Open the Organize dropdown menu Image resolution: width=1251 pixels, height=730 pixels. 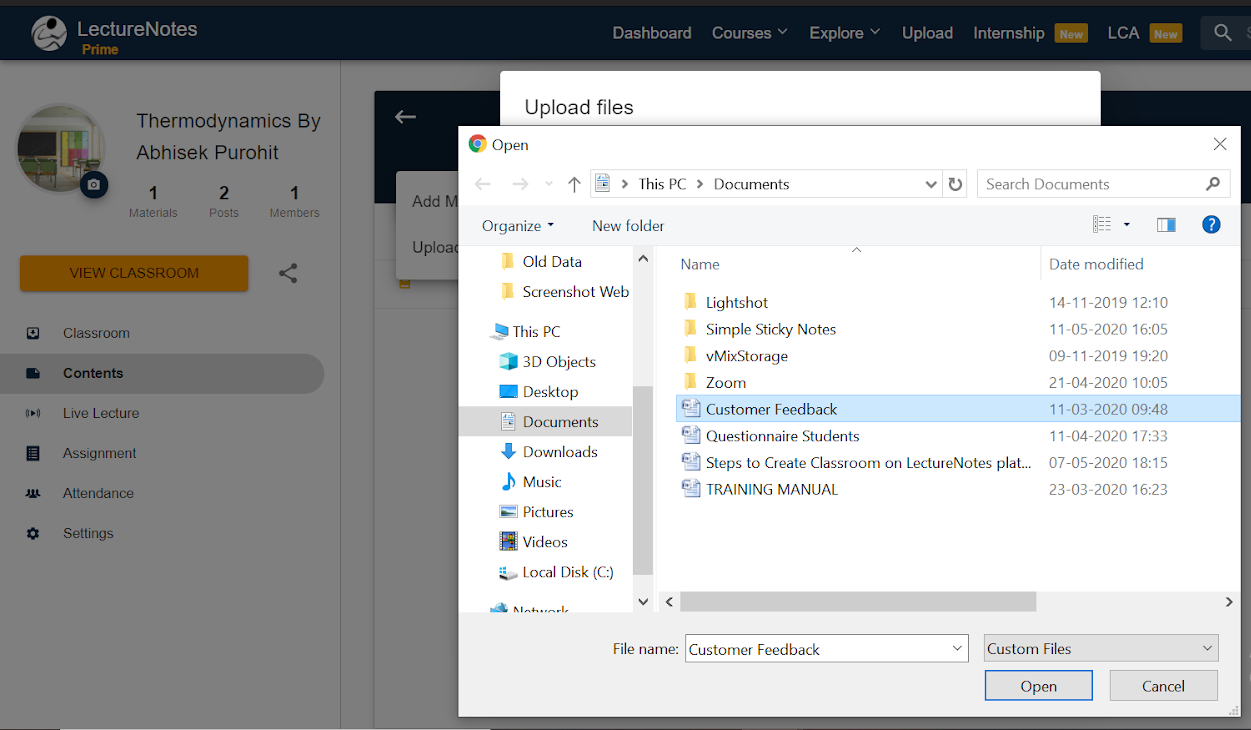coord(517,226)
